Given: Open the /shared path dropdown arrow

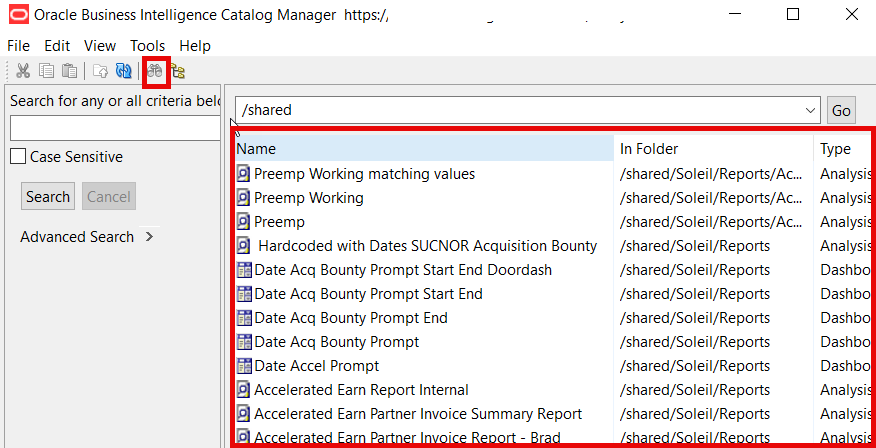Looking at the screenshot, I should pos(810,111).
